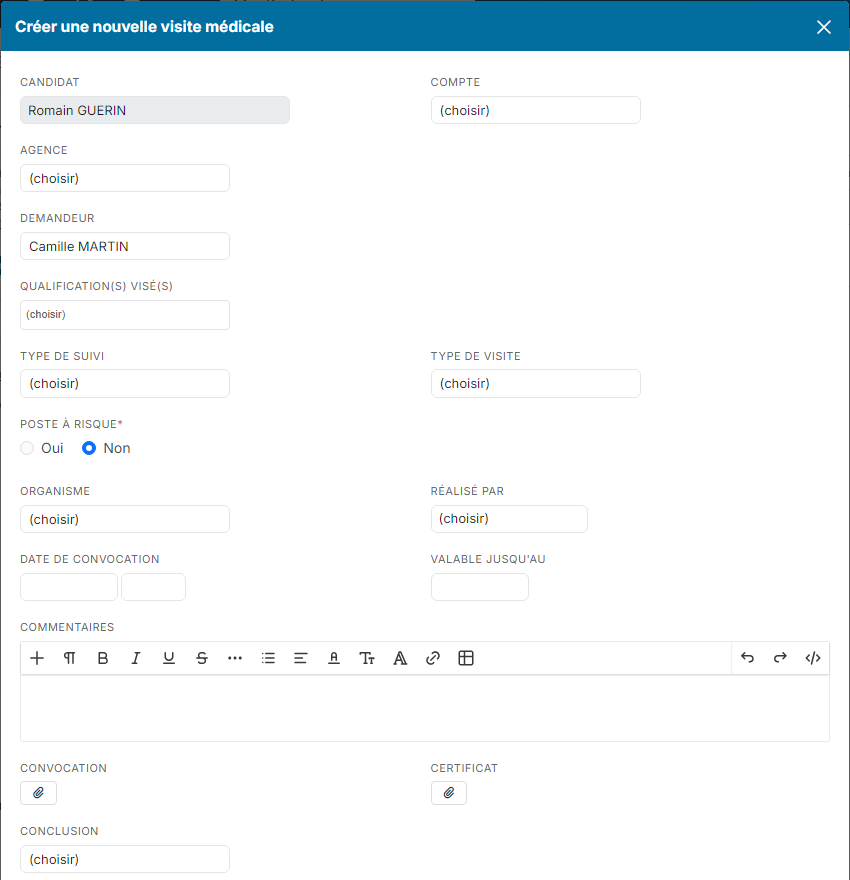850x880 pixels.
Task: Open text color tool with underlined A
Action: coord(334,658)
